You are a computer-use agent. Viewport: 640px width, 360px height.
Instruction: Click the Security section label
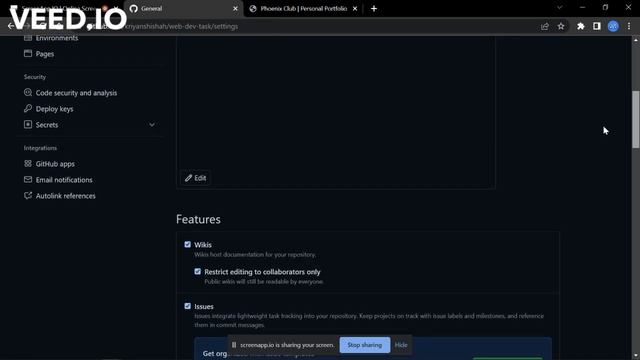click(x=35, y=77)
